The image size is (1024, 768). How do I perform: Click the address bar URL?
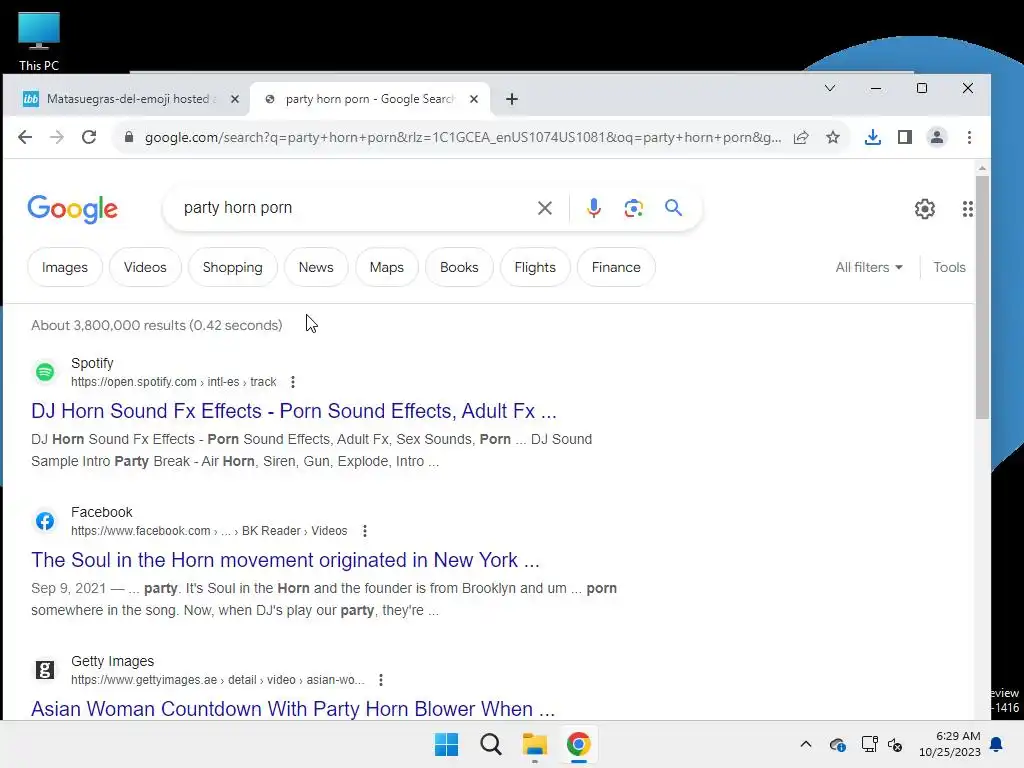pyautogui.click(x=462, y=137)
